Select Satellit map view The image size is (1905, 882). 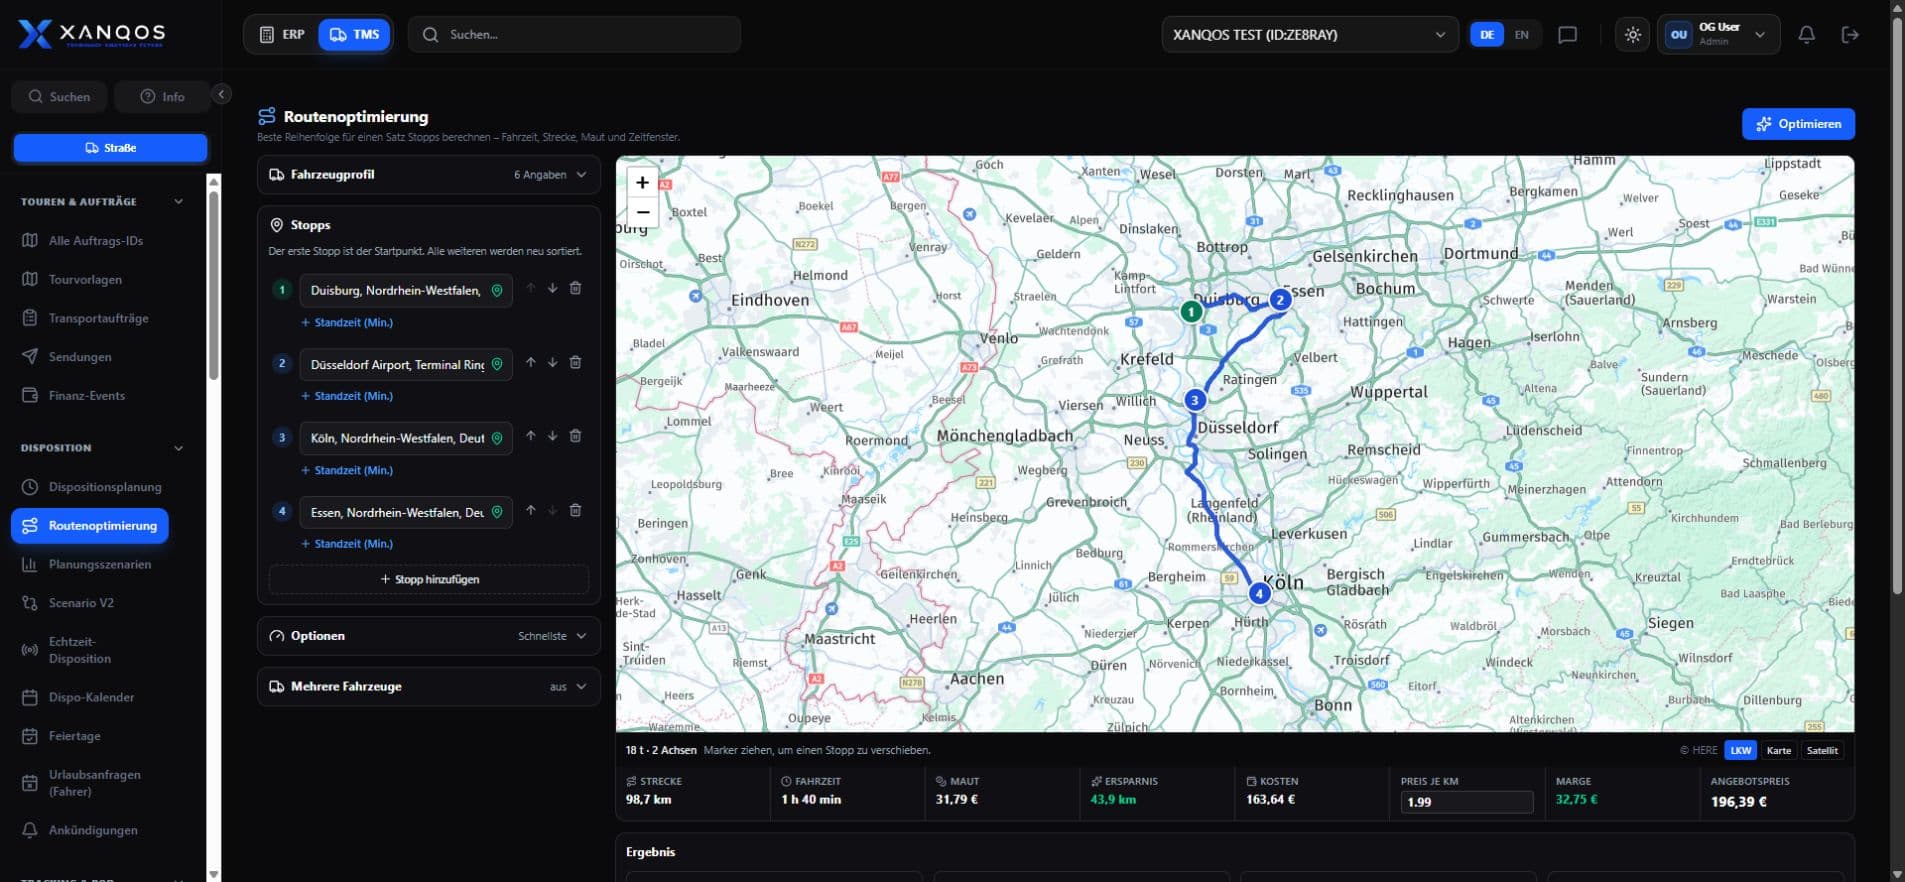point(1822,750)
